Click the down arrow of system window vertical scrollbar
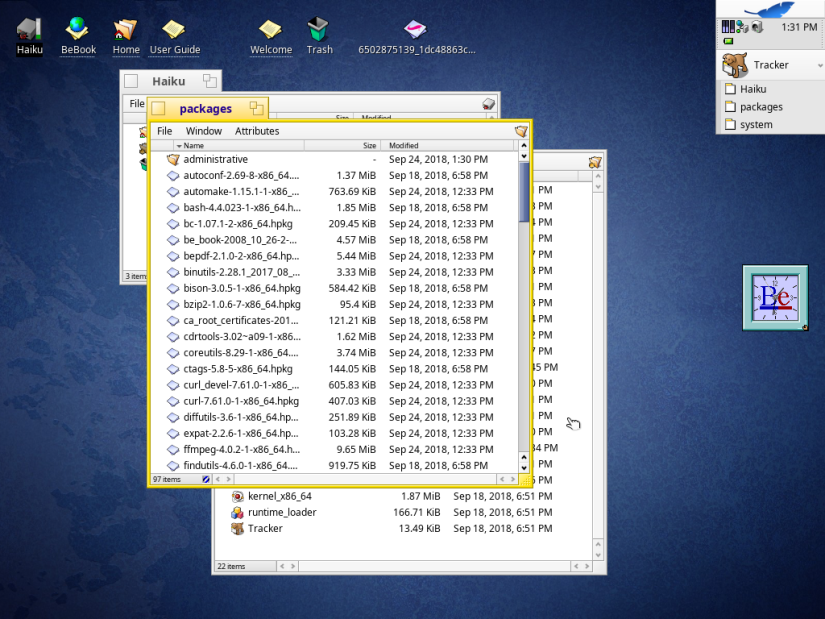 [x=598, y=555]
